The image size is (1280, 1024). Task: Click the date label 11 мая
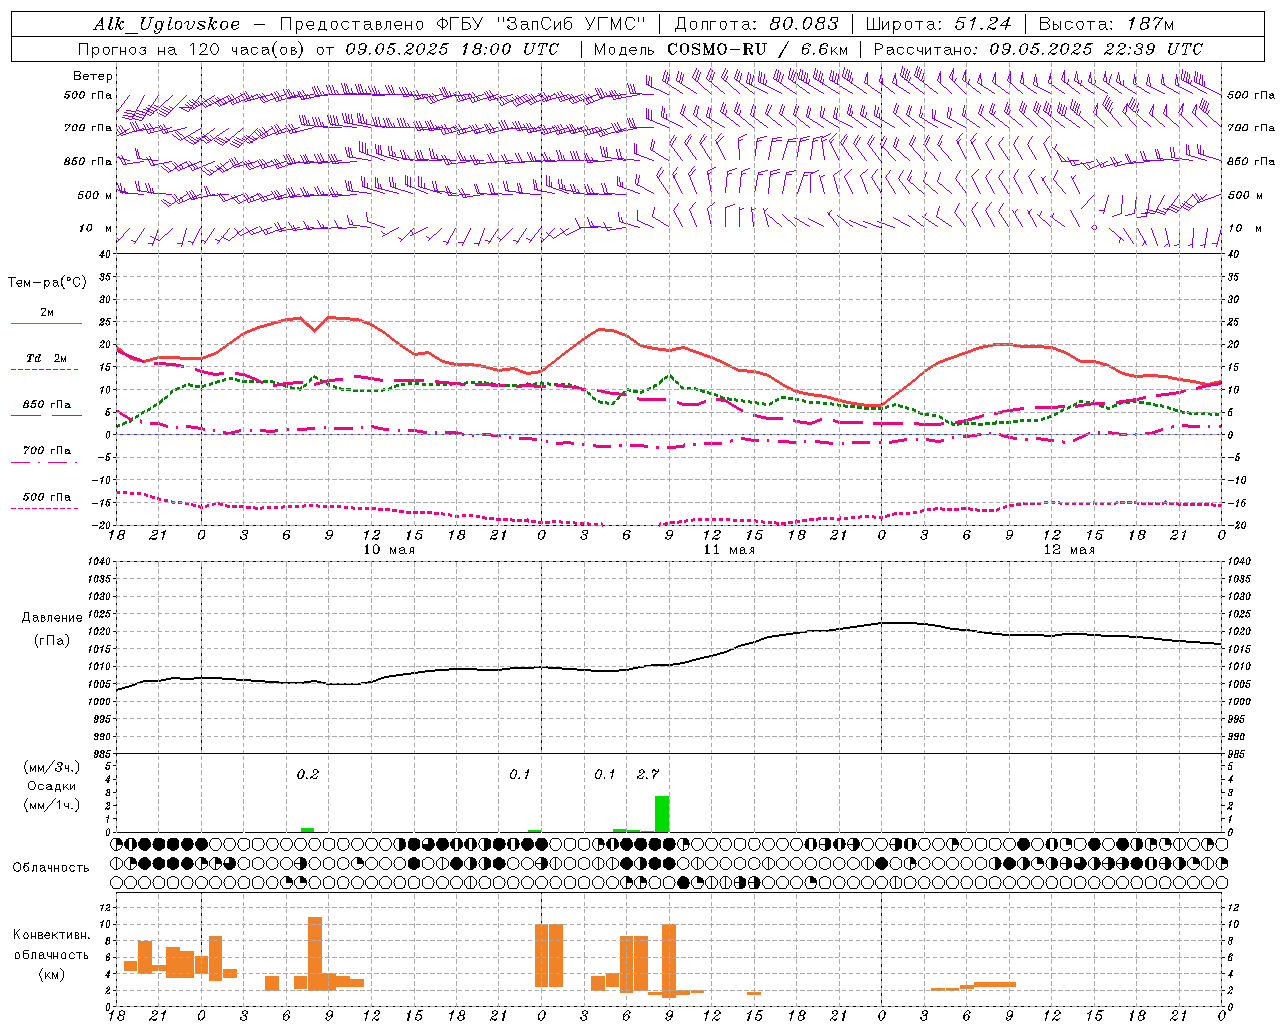point(729,550)
